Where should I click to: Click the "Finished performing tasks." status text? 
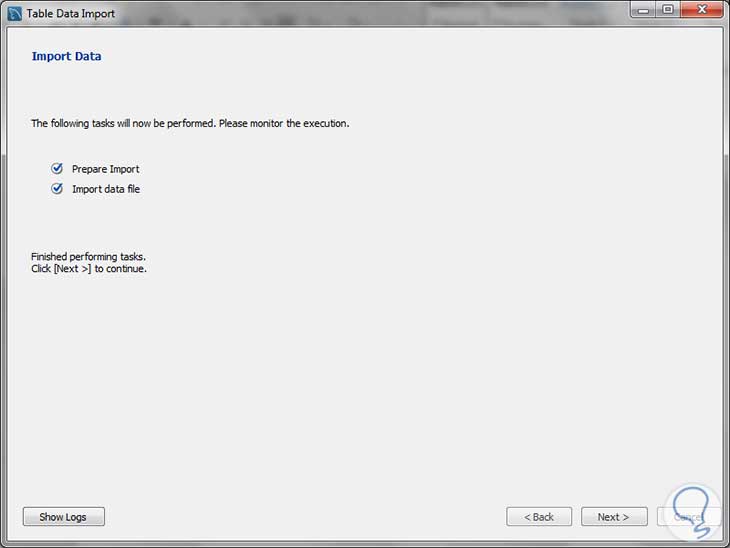pos(88,257)
